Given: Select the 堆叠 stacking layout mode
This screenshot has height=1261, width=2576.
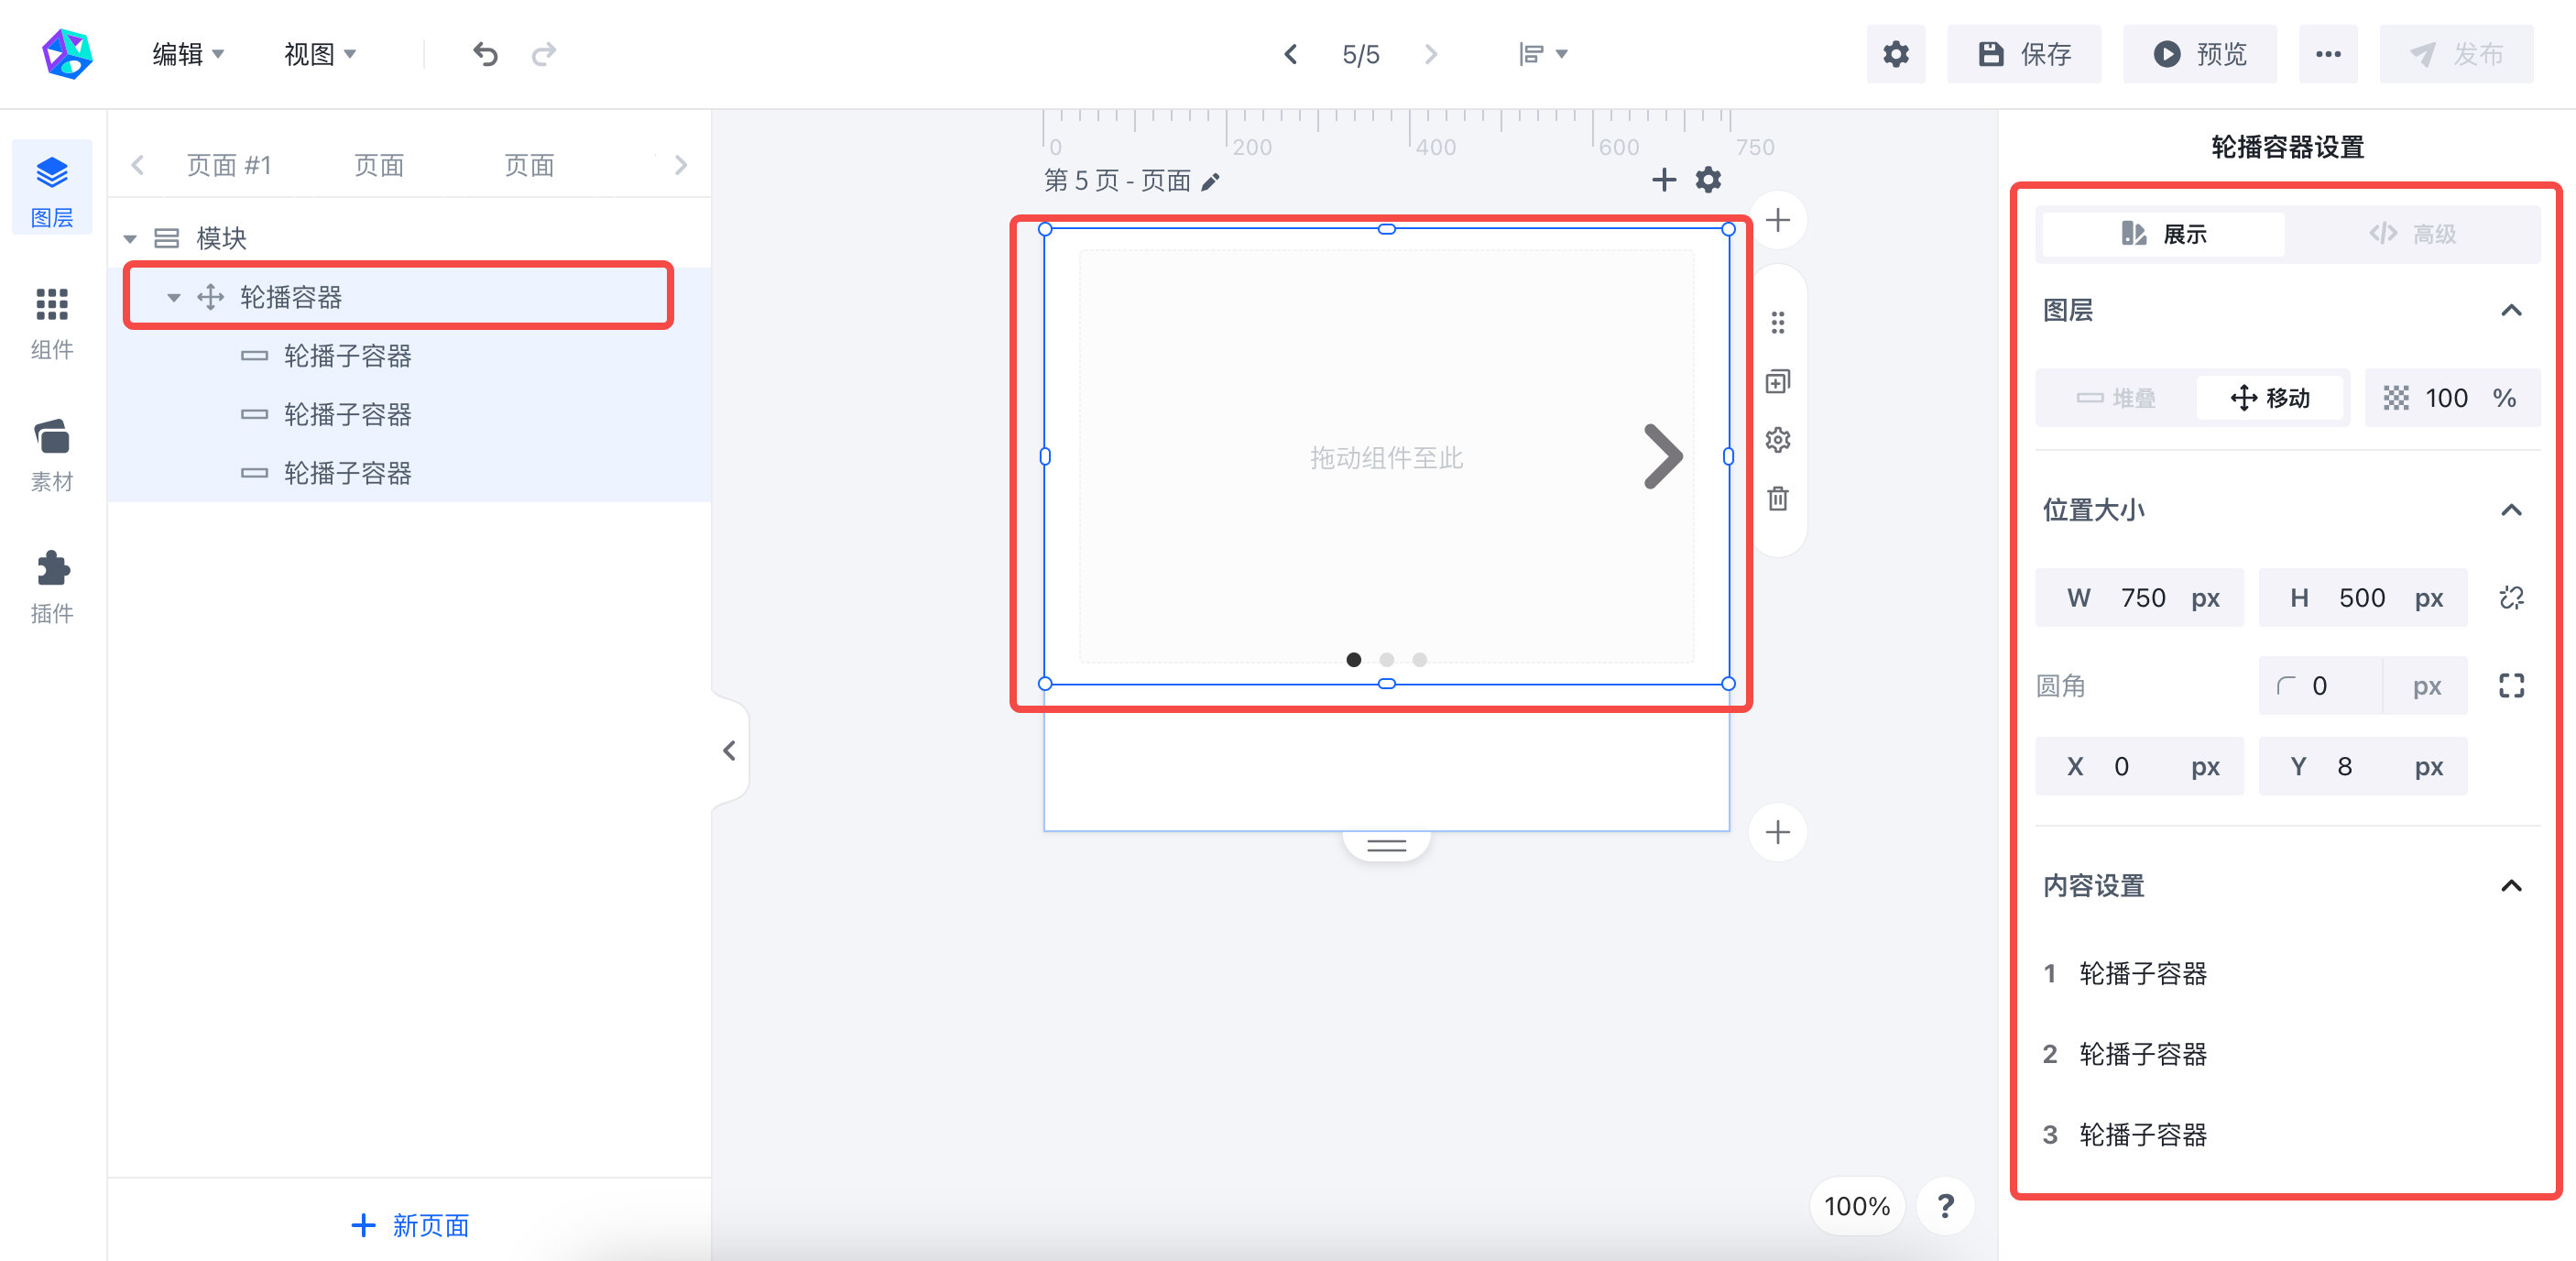Looking at the screenshot, I should click(x=2116, y=398).
